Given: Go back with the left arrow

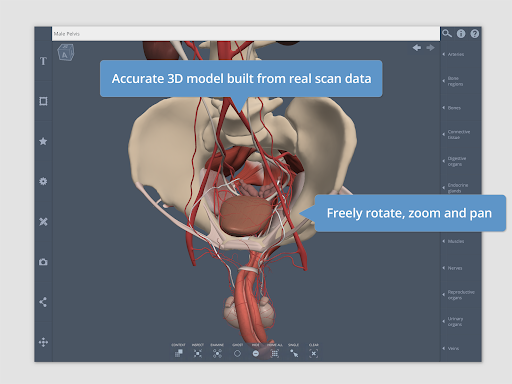Looking at the screenshot, I should coord(417,48).
